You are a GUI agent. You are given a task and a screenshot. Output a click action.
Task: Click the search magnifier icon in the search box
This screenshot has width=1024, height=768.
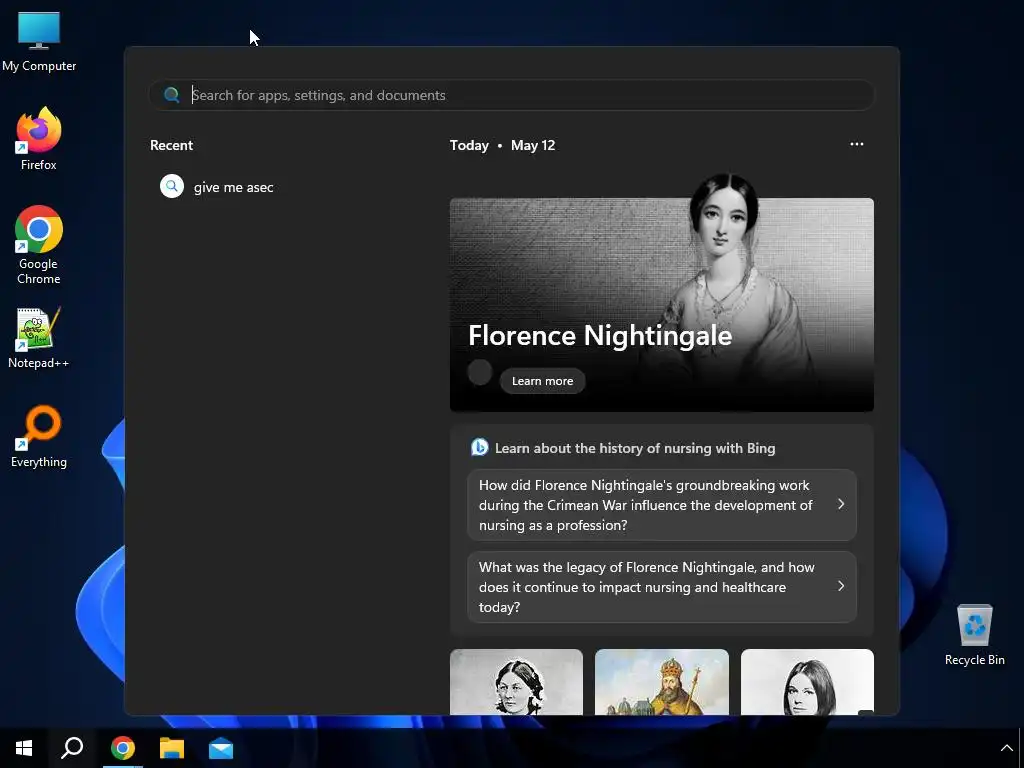(x=172, y=95)
